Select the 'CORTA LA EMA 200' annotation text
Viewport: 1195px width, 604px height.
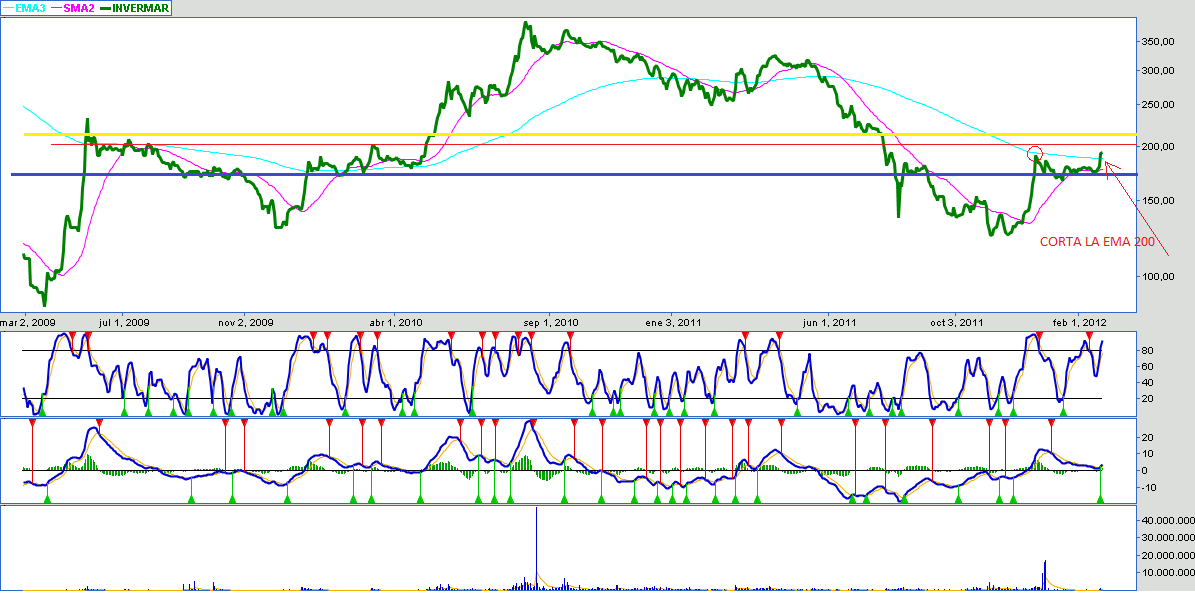(x=1097, y=242)
